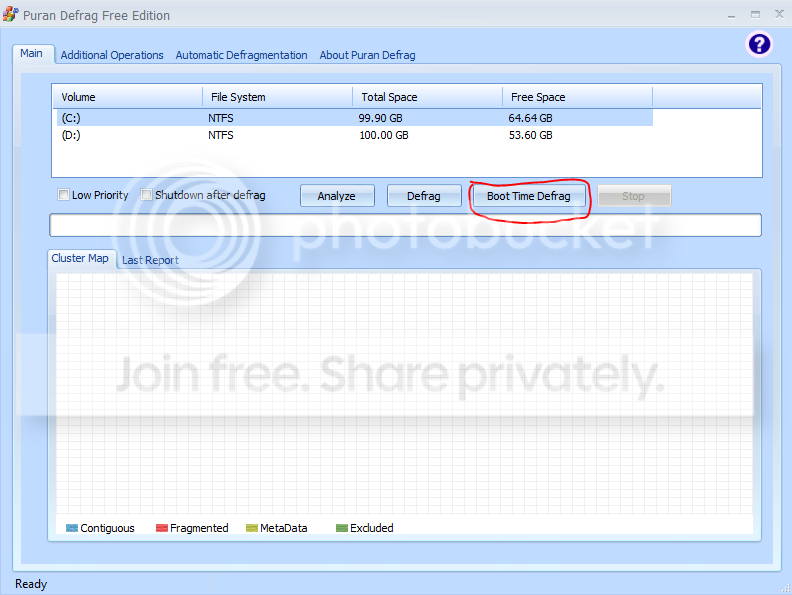Click NTFS in the (D:) row
The width and height of the screenshot is (792, 595).
coord(221,135)
